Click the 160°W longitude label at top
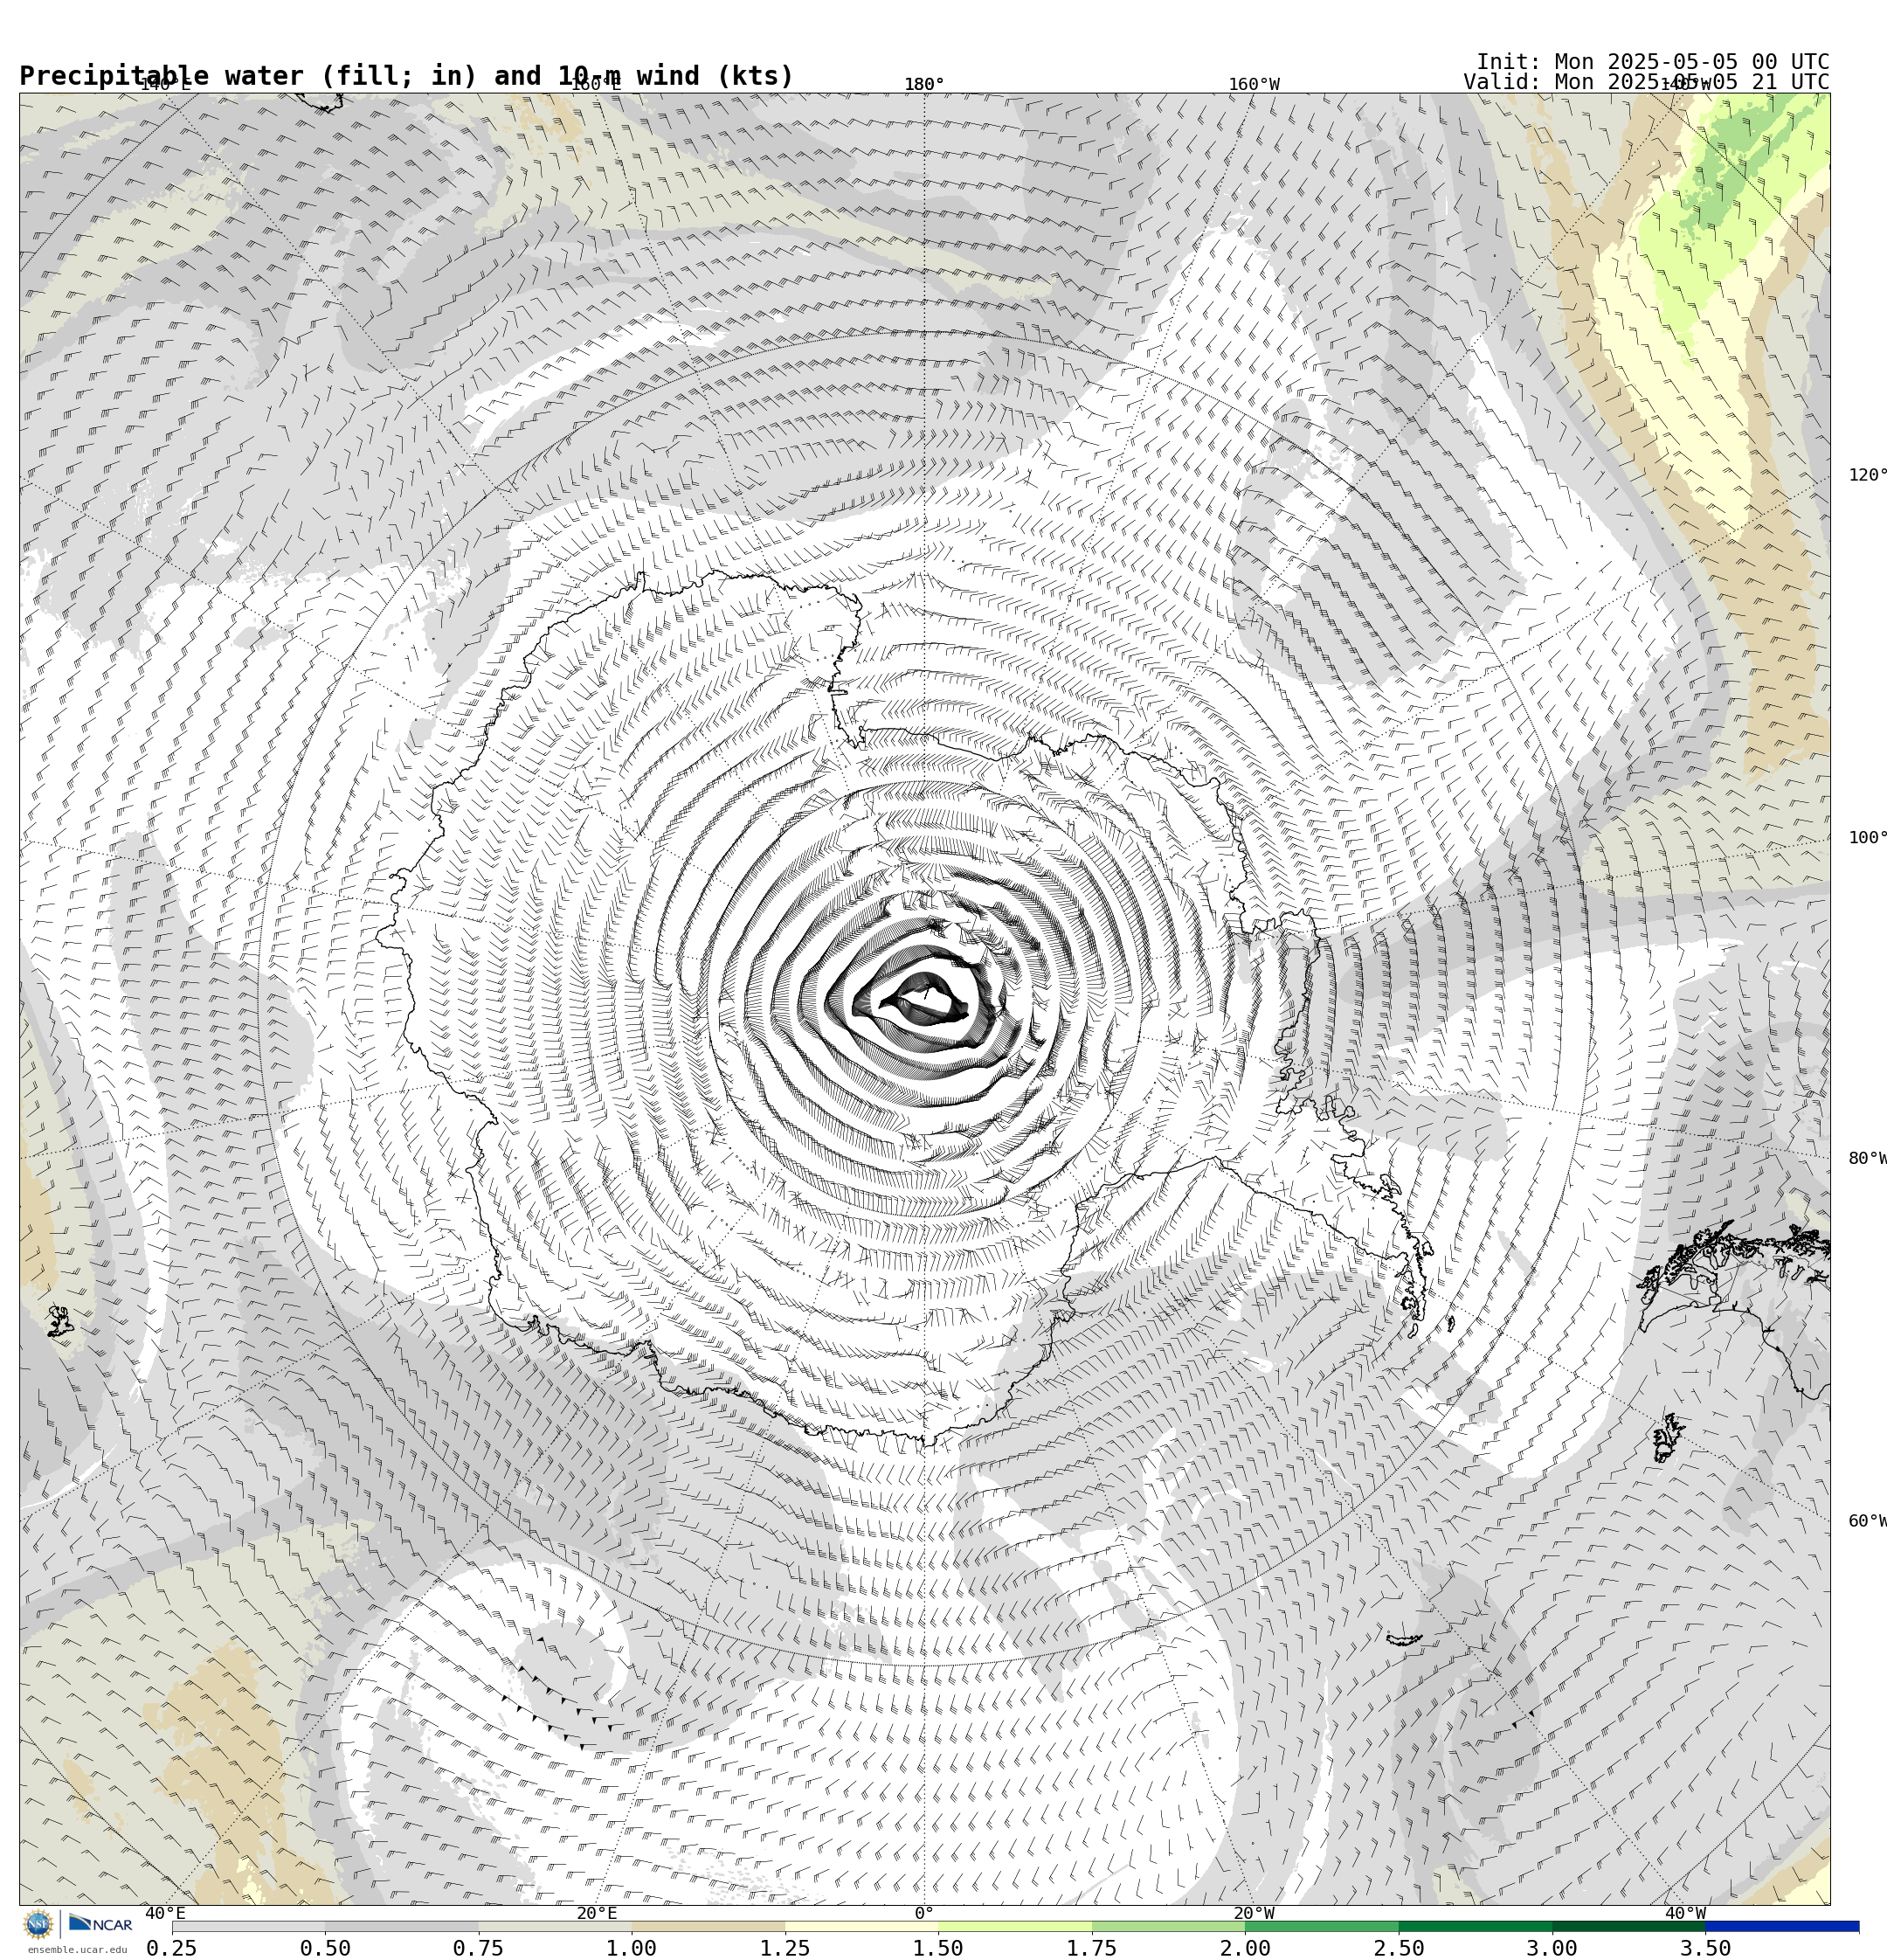 click(1254, 85)
